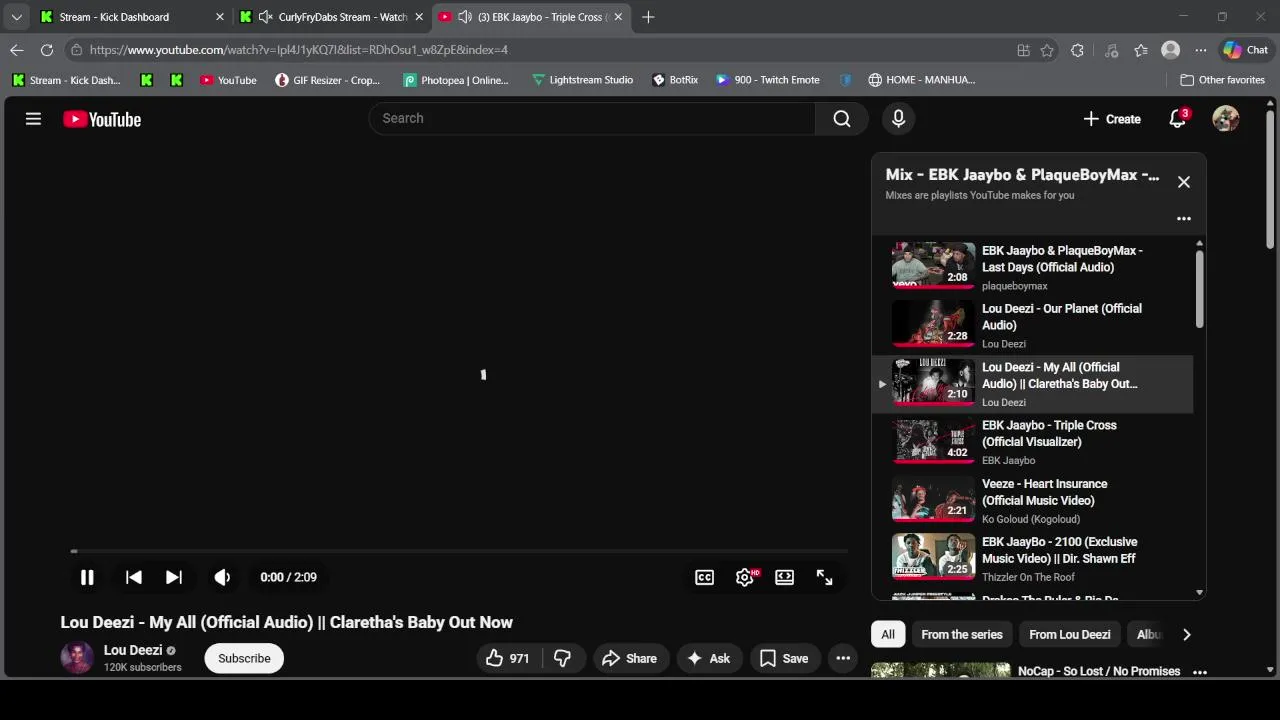Screen dimensions: 1280x720
Task: Open Lou Deezi channel name link
Action: (133, 650)
